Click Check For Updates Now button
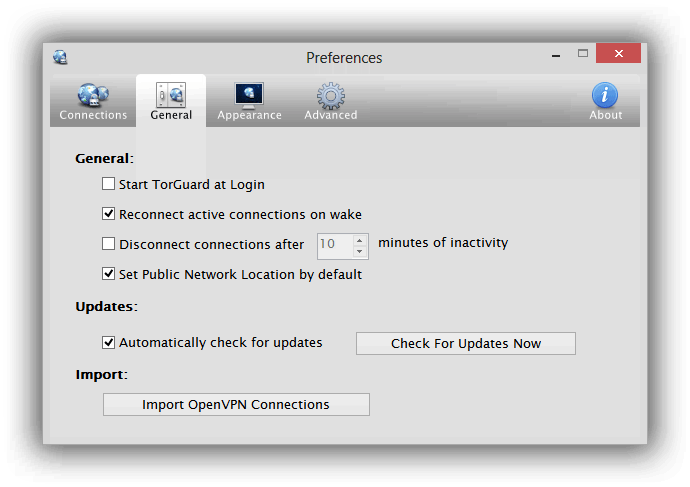 (x=466, y=343)
